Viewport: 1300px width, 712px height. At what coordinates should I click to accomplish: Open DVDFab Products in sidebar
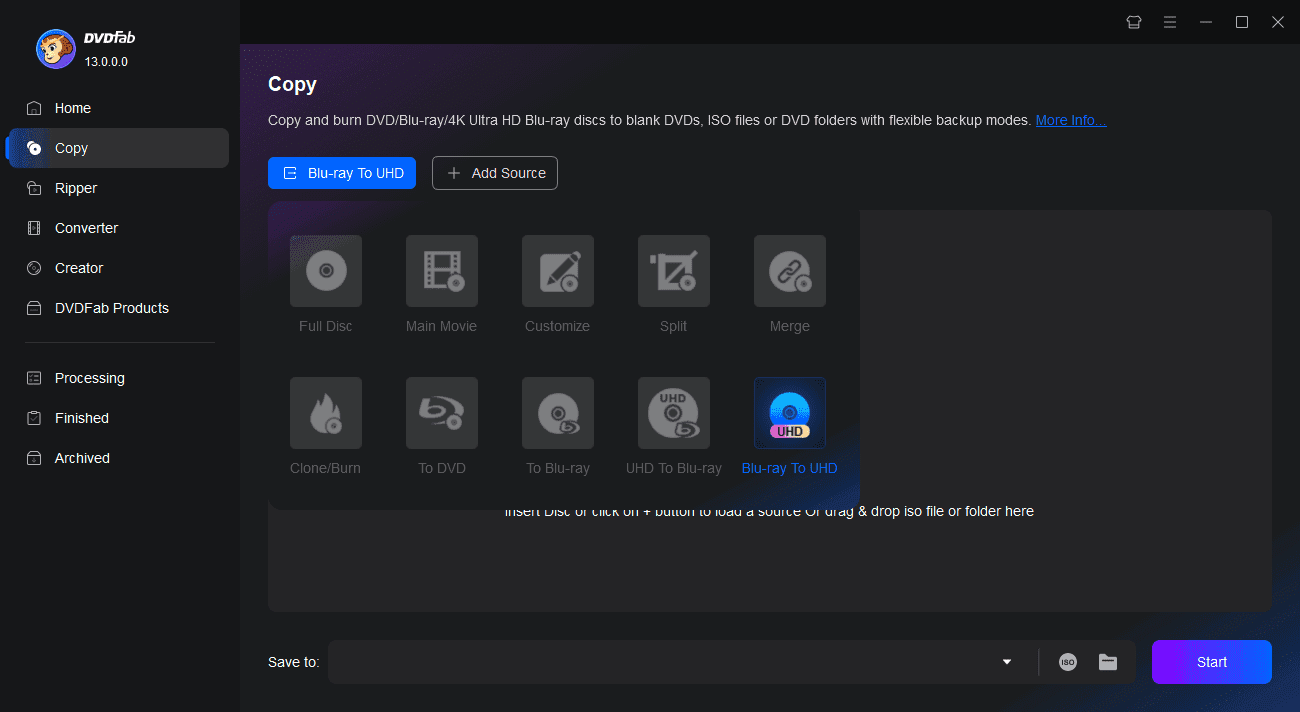click(x=118, y=308)
